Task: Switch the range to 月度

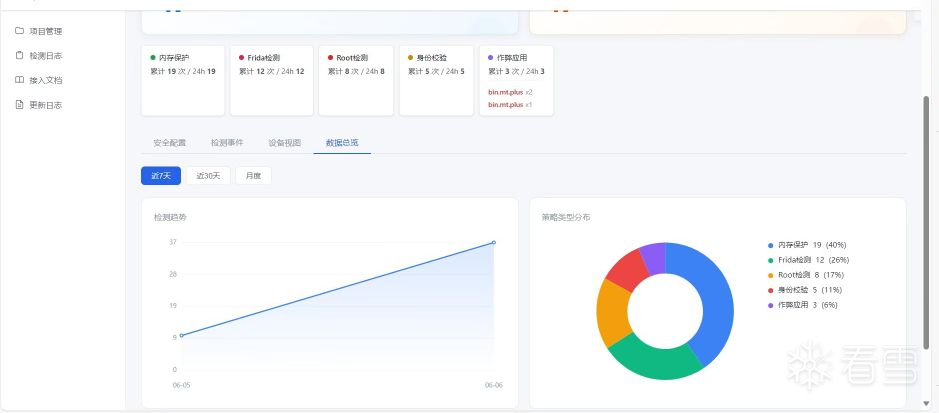Action: (x=253, y=176)
